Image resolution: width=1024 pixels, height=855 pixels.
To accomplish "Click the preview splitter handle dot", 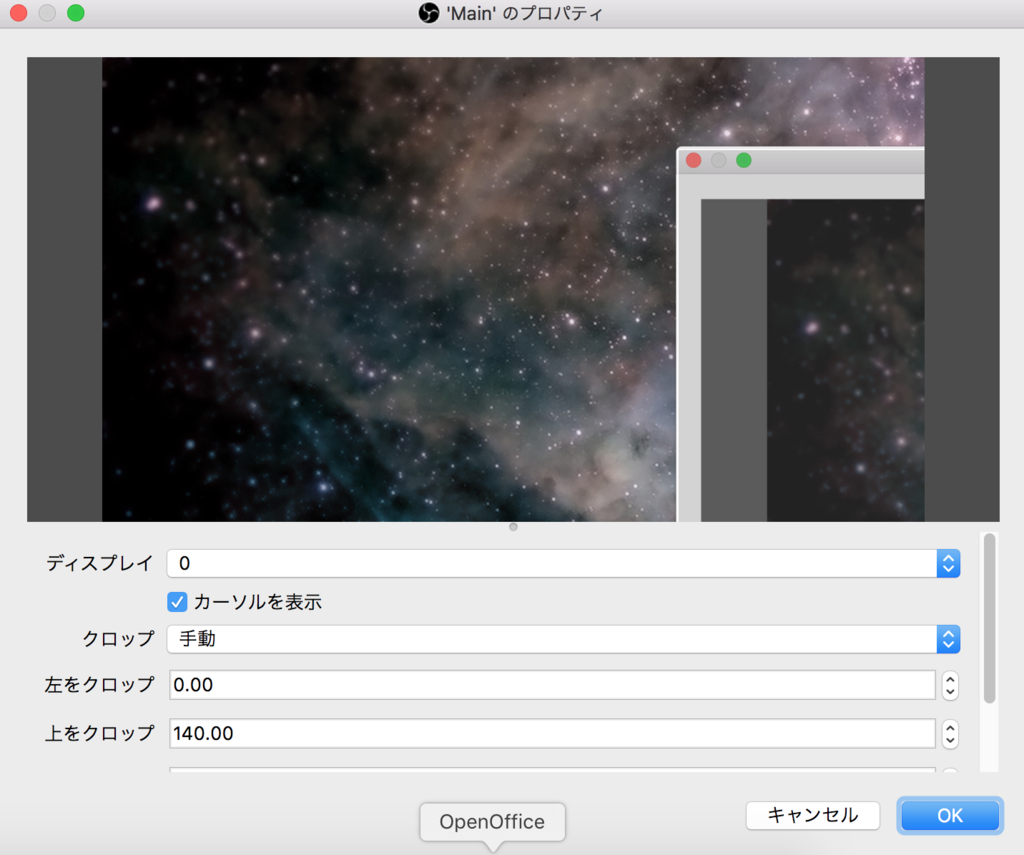I will pos(513,526).
